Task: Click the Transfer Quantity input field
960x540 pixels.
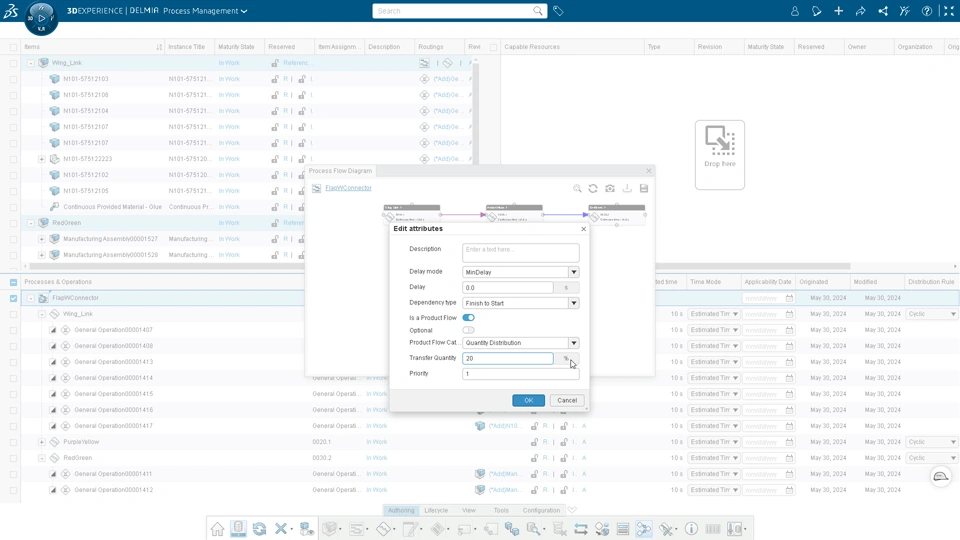Action: pos(508,359)
